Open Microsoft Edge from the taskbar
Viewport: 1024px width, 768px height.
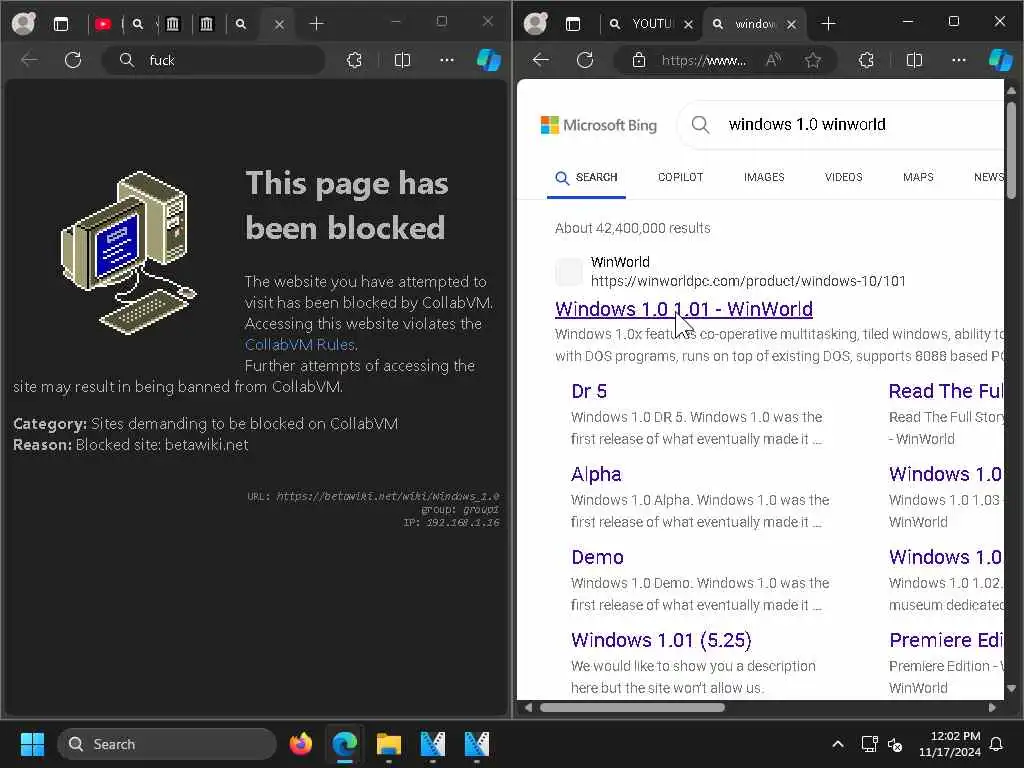(x=345, y=744)
